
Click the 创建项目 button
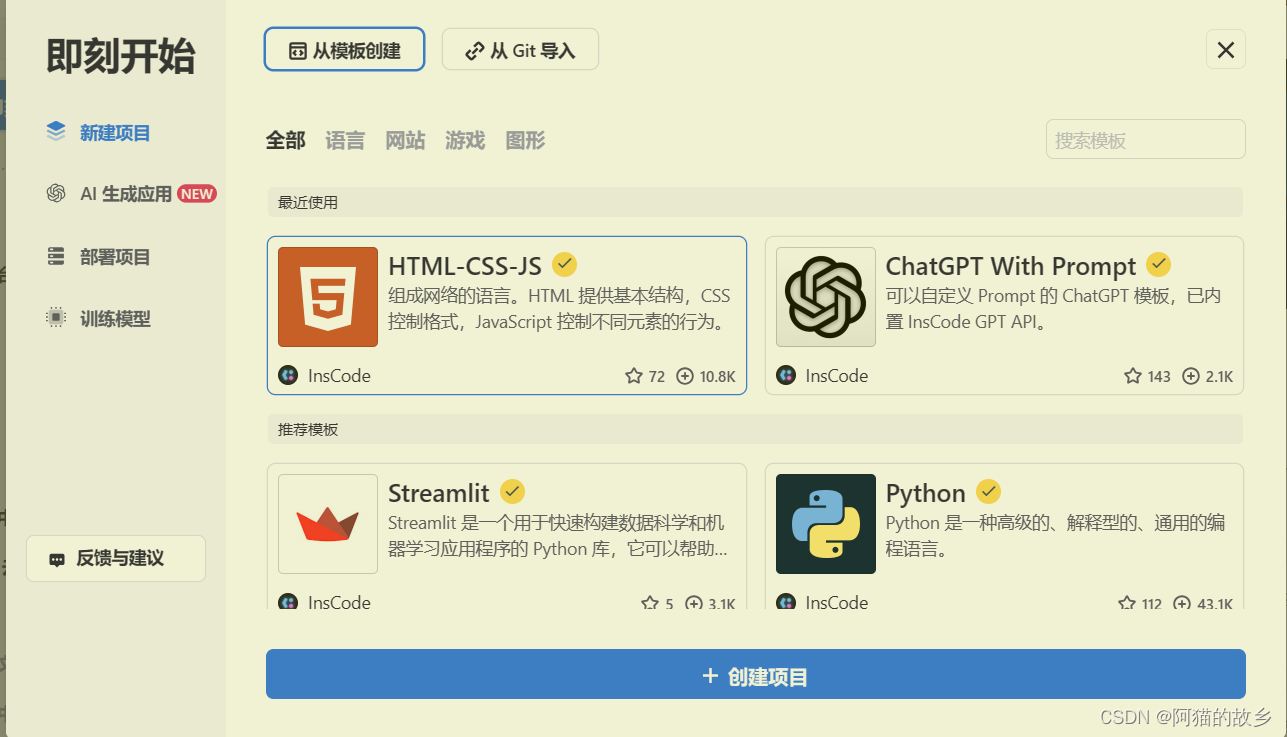(x=756, y=674)
